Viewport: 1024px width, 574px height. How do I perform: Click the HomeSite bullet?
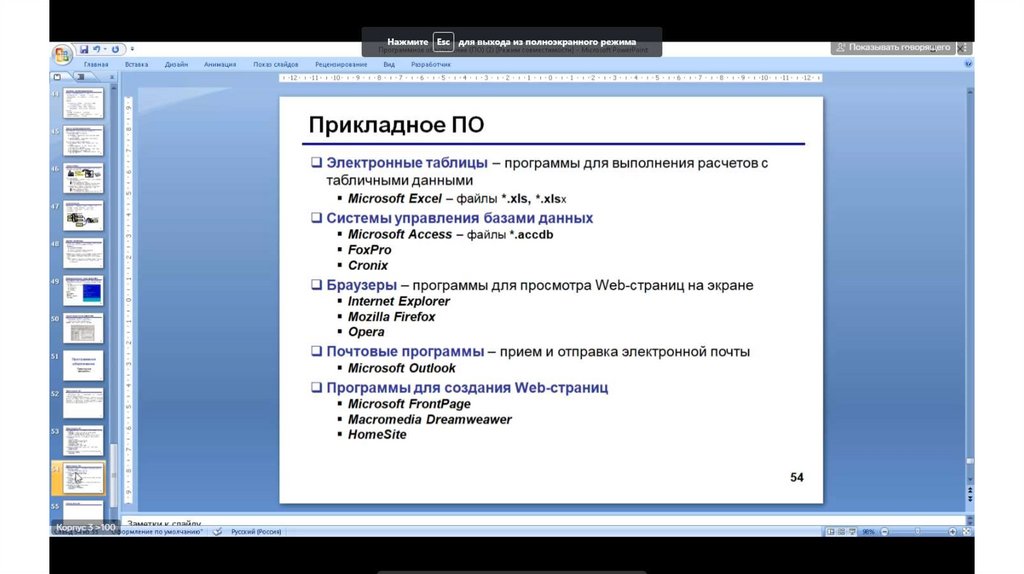click(377, 435)
